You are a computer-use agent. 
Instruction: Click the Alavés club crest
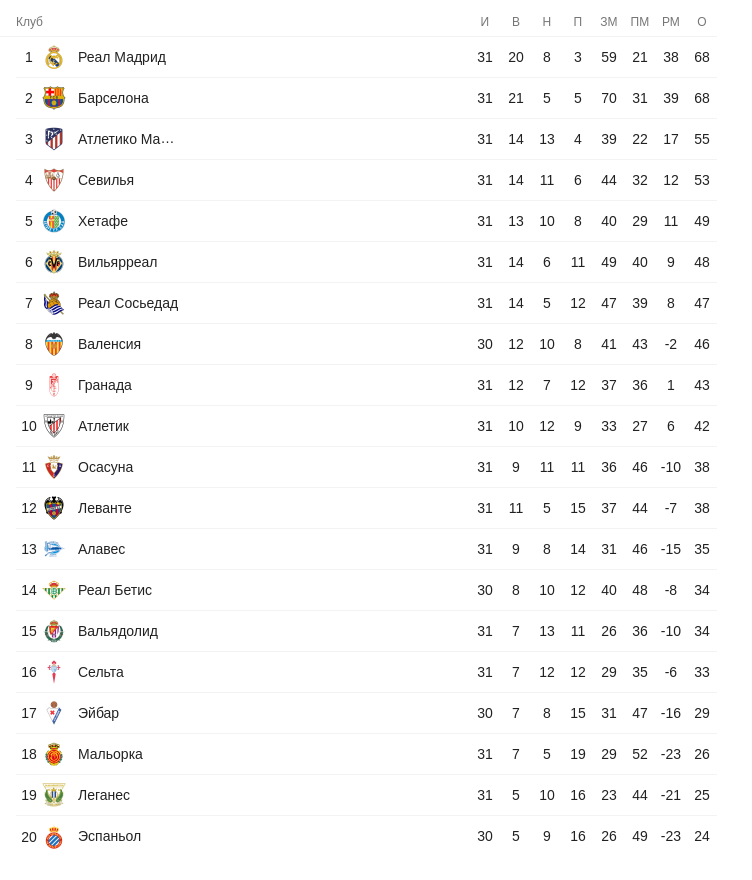[x=54, y=549]
